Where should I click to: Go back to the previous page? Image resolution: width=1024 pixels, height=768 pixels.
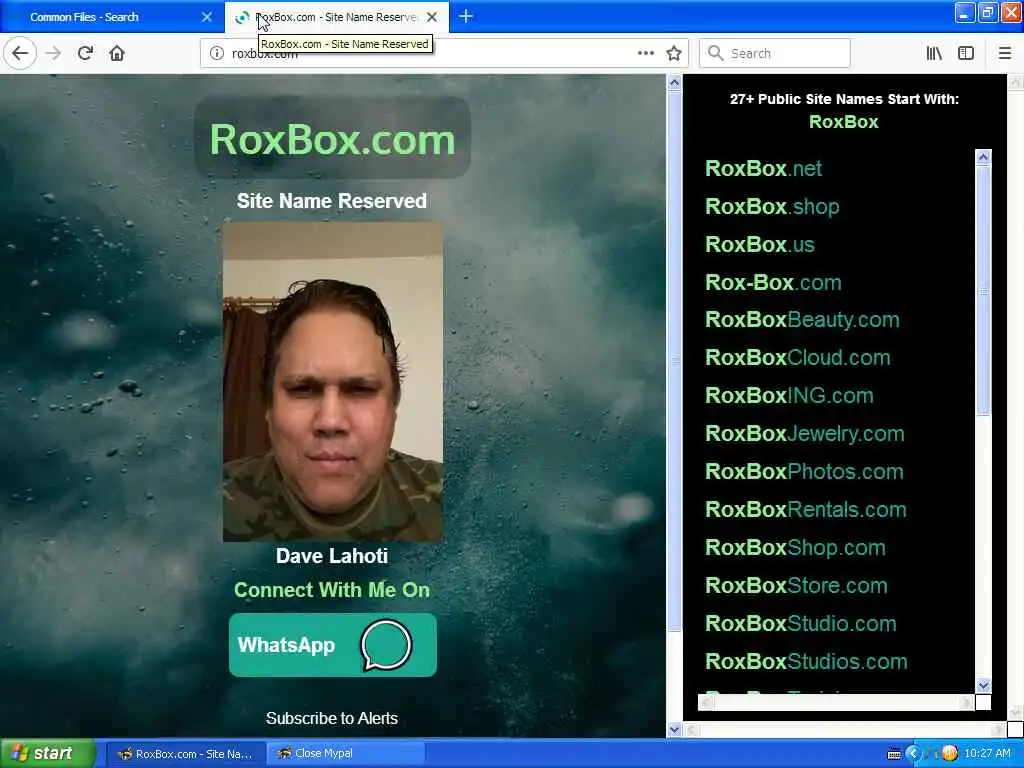tap(20, 53)
